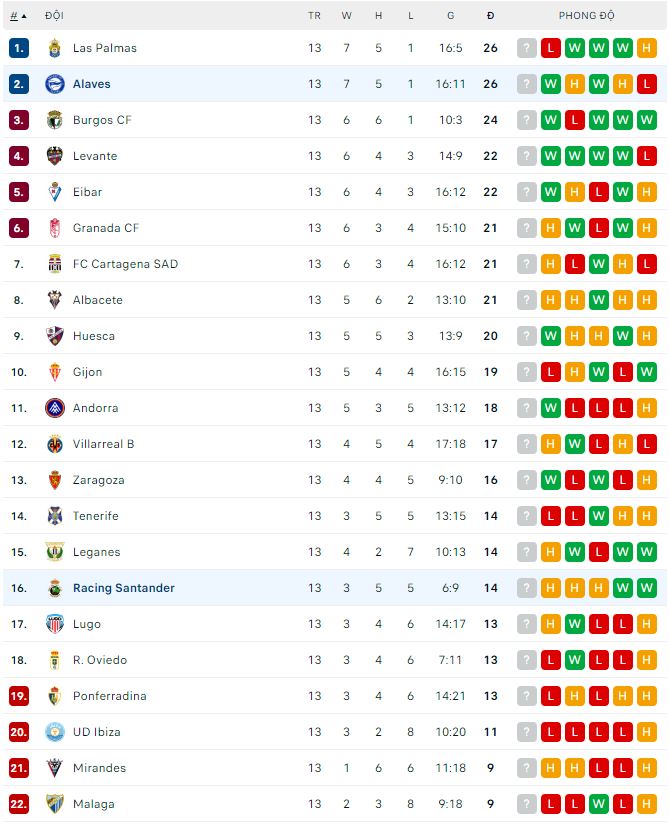Click the TR matches played header
669x824 pixels.
315,16
